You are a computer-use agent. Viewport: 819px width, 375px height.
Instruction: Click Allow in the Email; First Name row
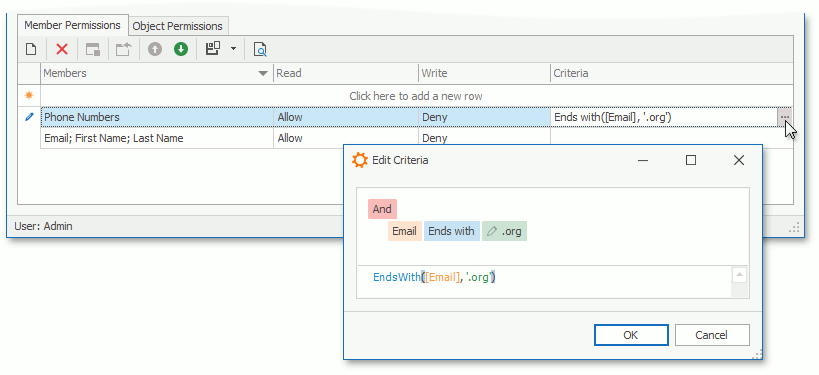tap(346, 138)
